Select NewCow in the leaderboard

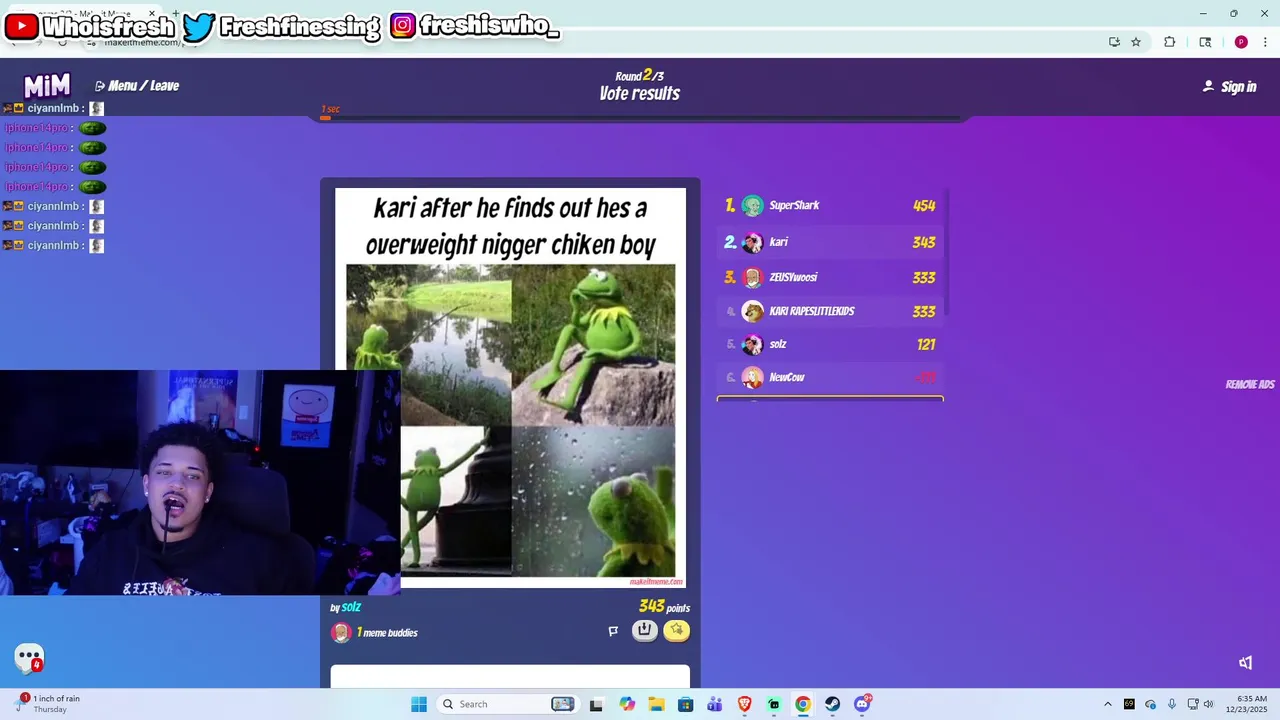[830, 377]
